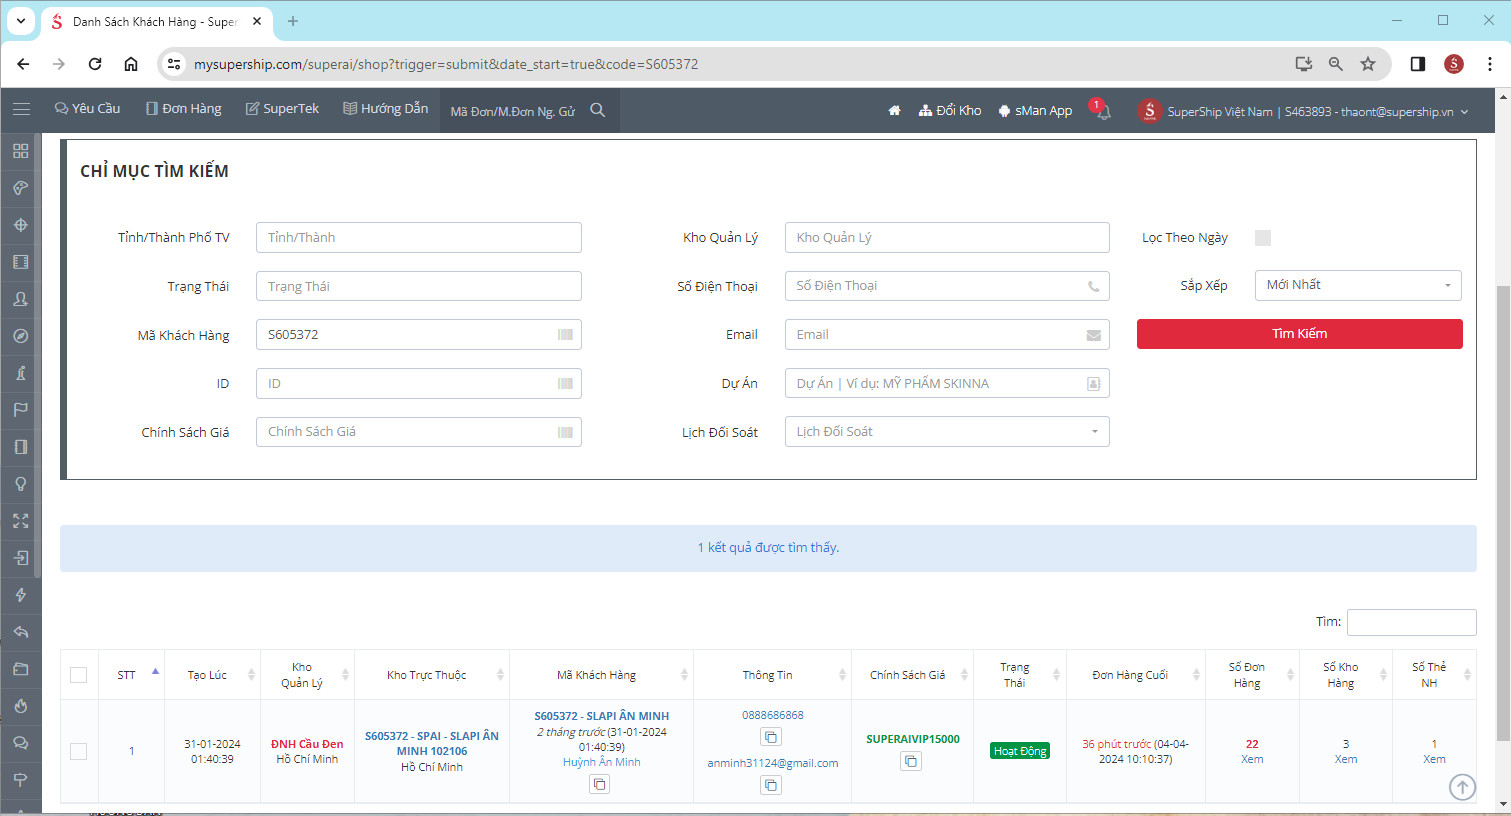Click the scroll-to-top arrow button
1511x816 pixels.
pos(1462,787)
